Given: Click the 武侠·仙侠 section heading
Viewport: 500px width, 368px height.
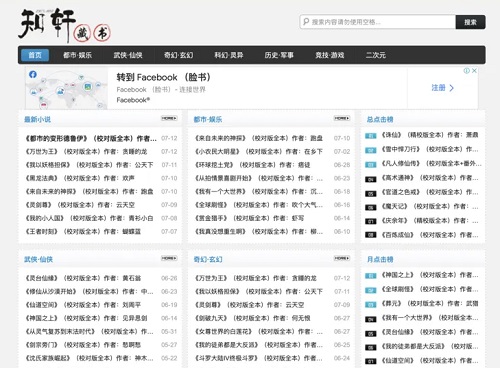Looking at the screenshot, I should click(38, 259).
